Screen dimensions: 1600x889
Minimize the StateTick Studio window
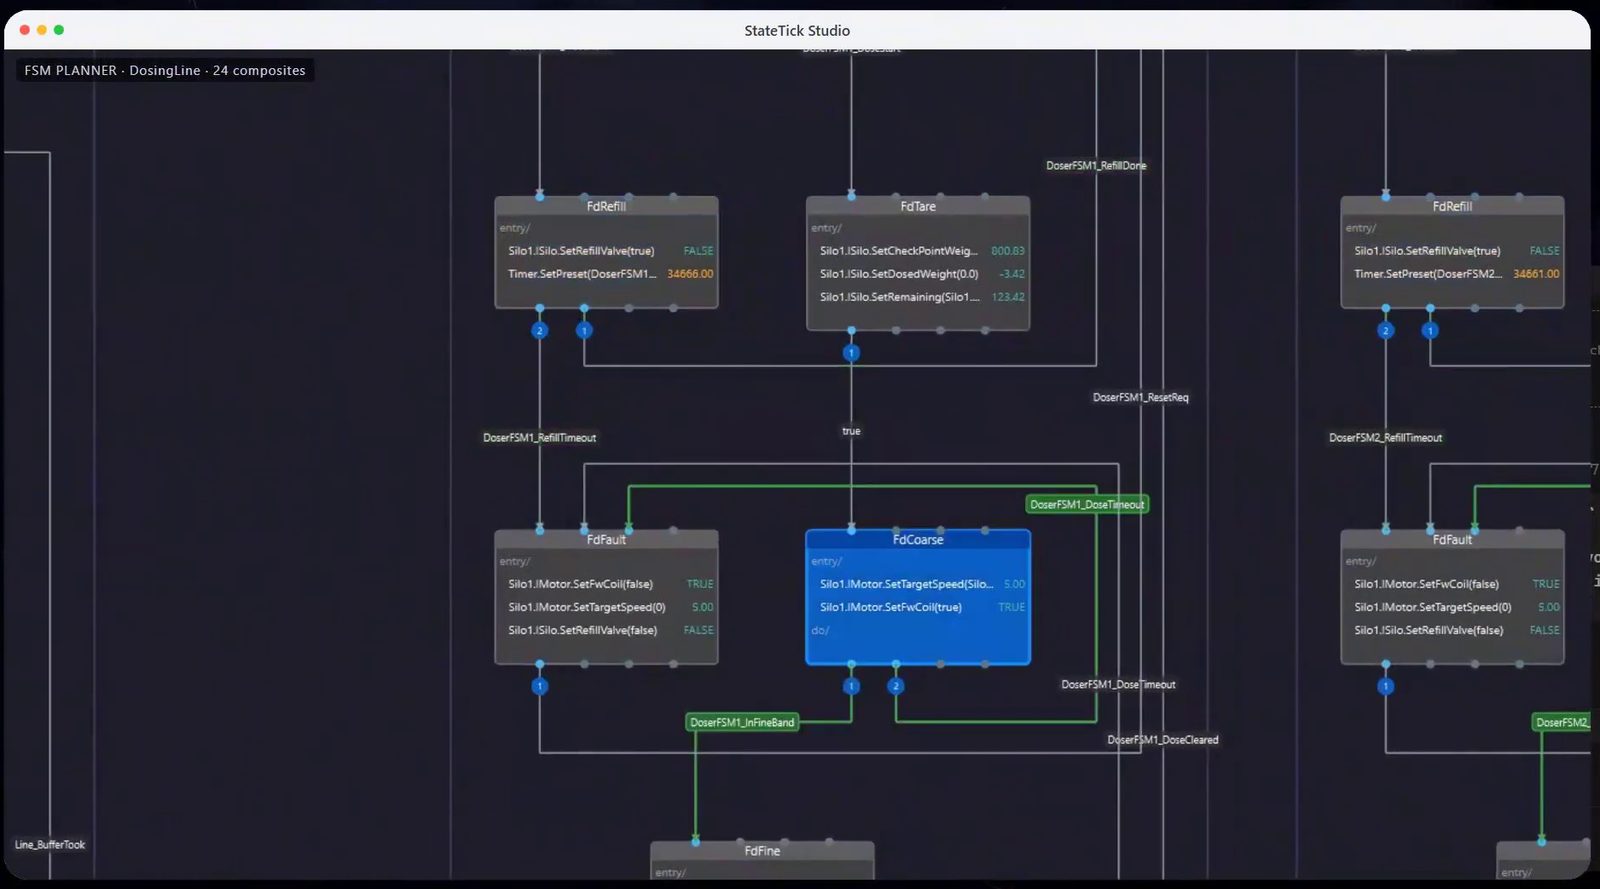[x=42, y=30]
